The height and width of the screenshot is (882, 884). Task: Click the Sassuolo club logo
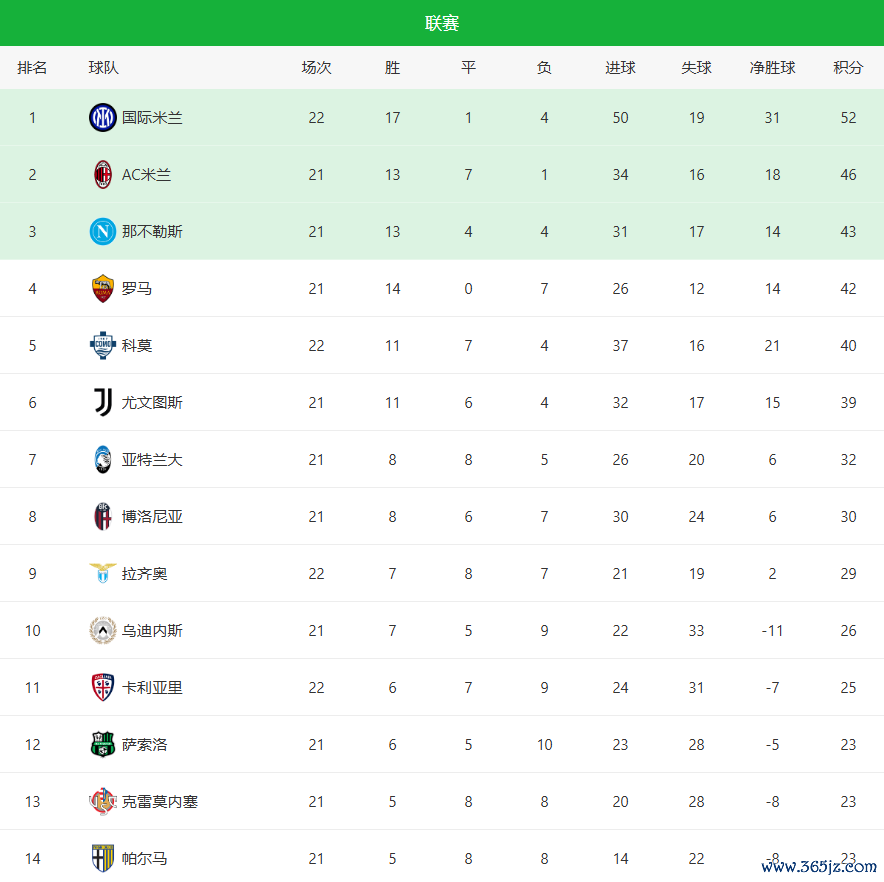[x=102, y=745]
